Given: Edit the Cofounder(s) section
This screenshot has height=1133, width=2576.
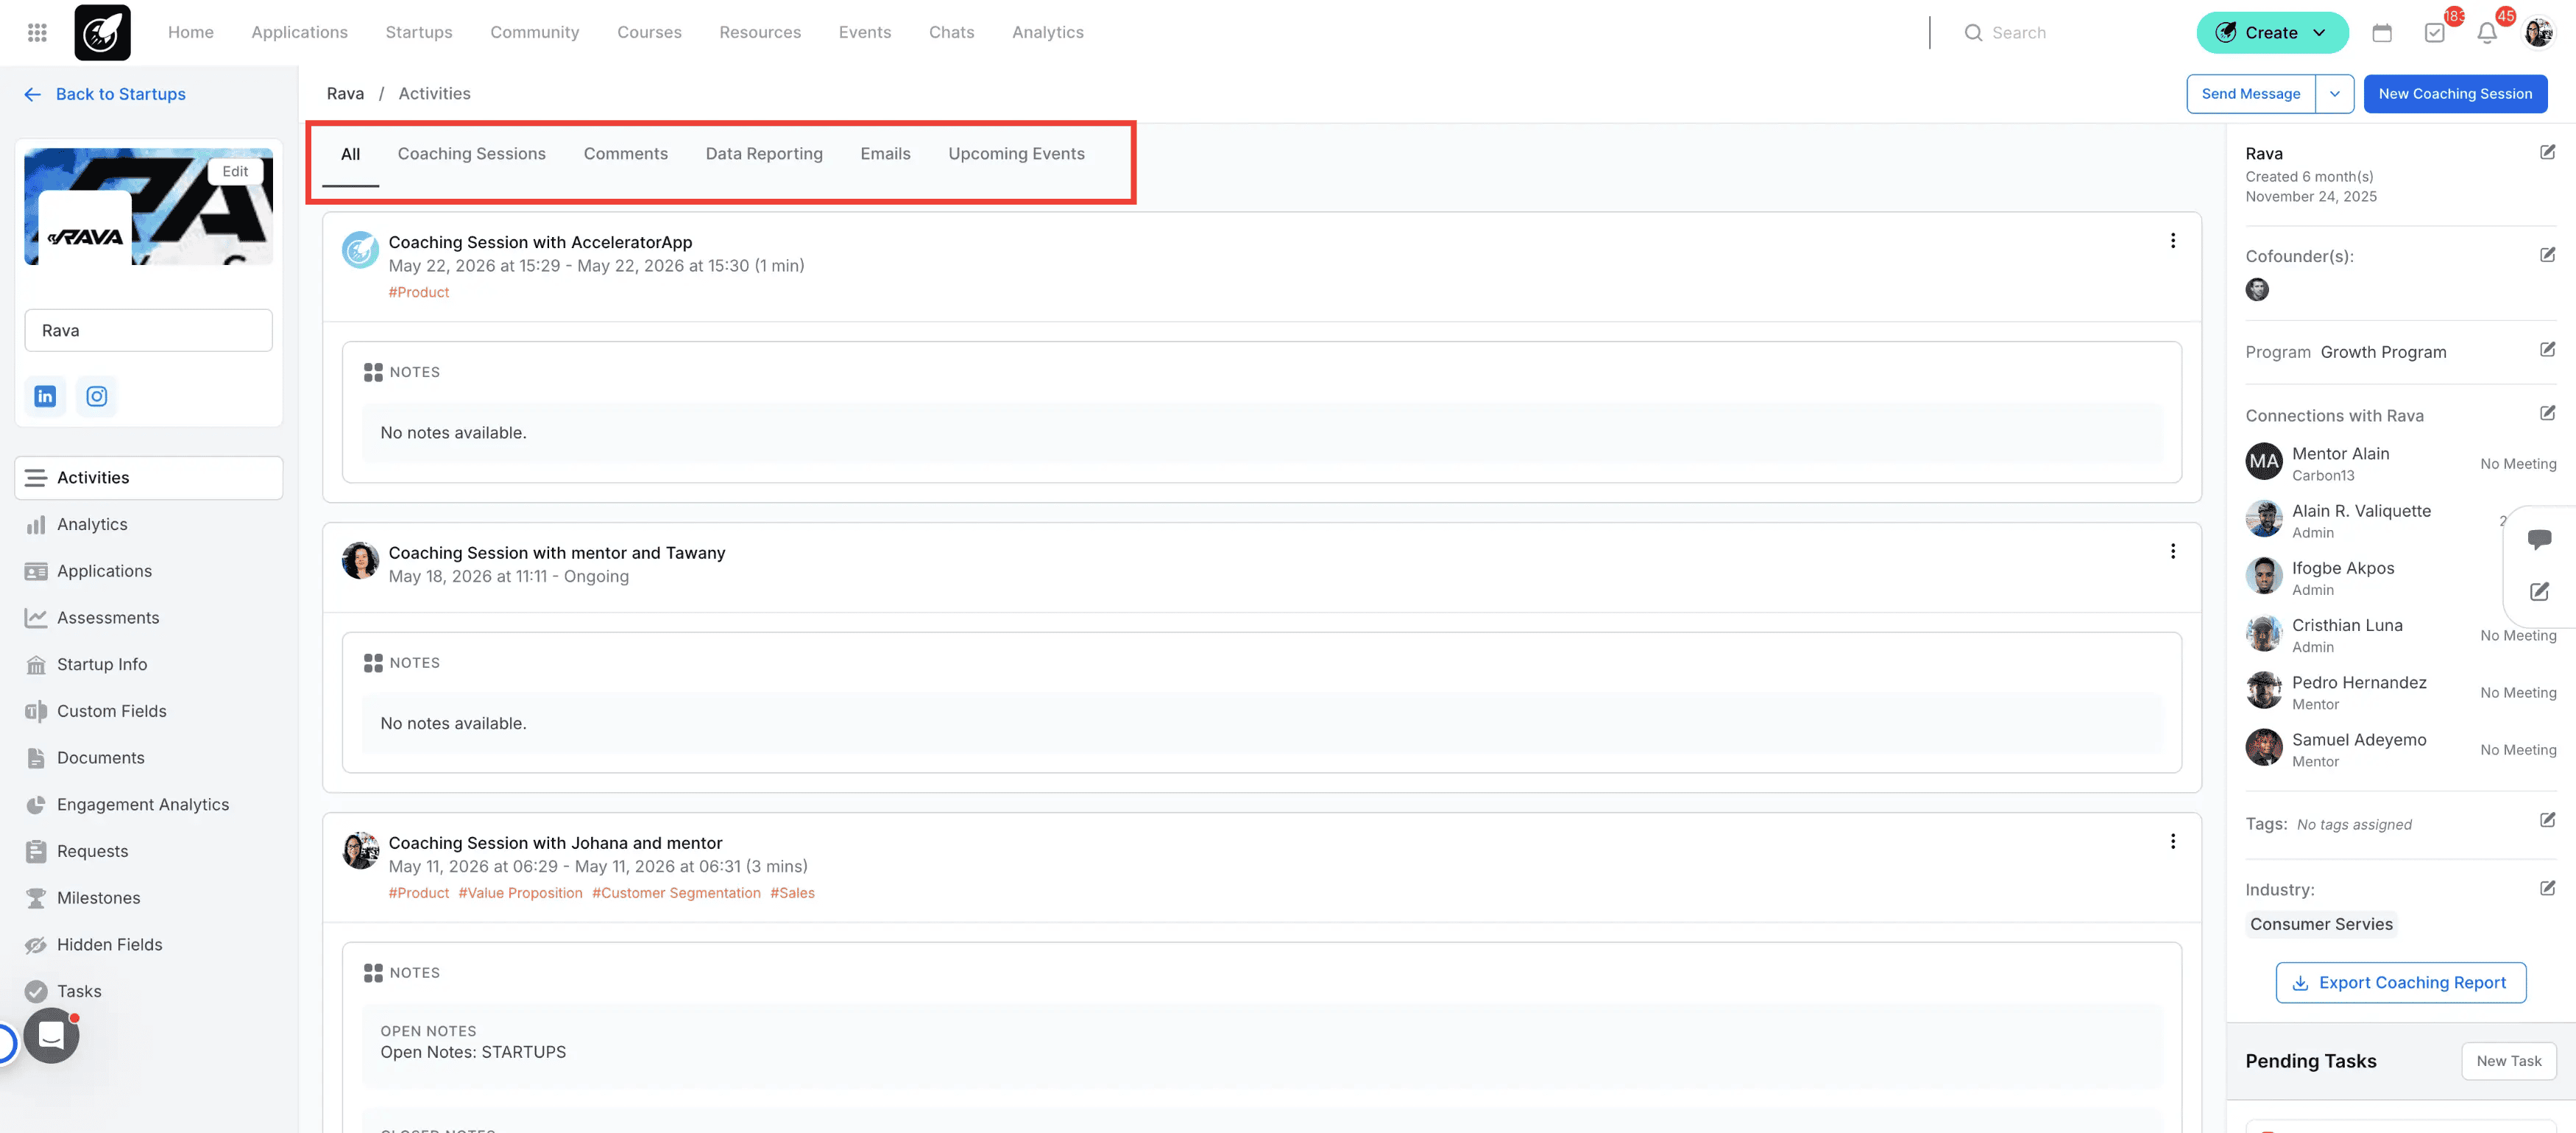Looking at the screenshot, I should pos(2547,255).
